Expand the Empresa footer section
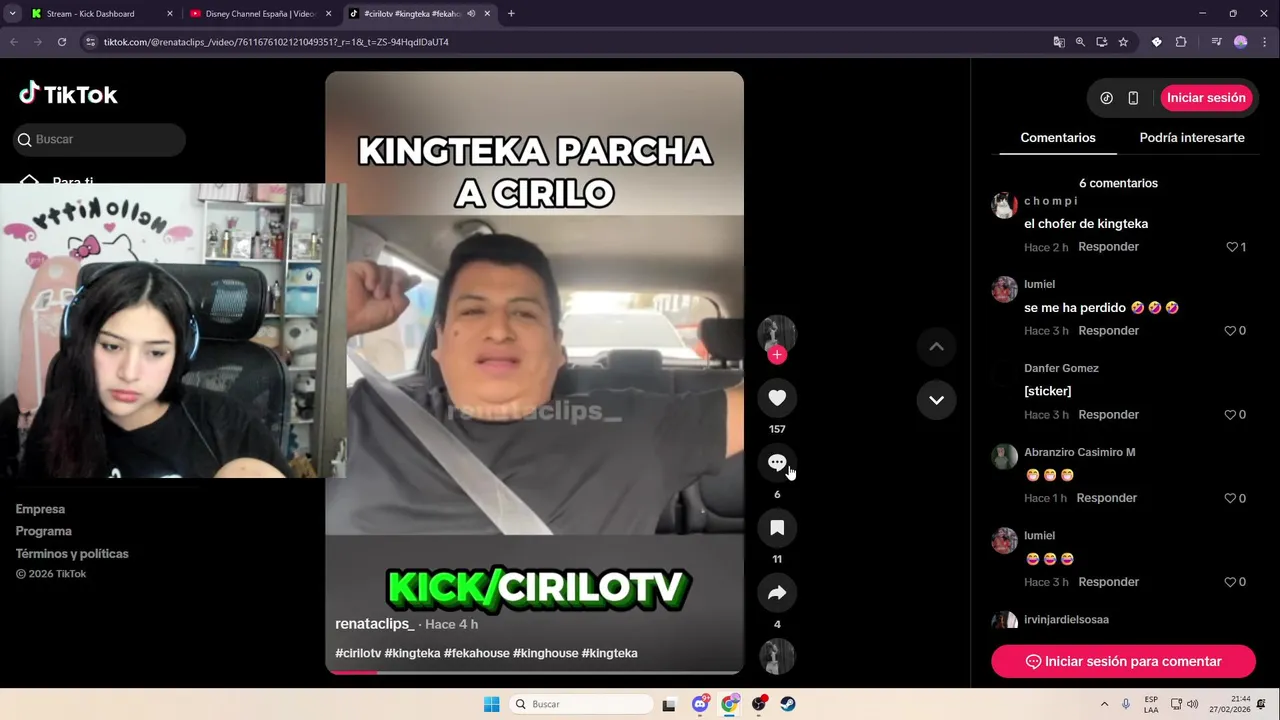This screenshot has width=1280, height=720. click(40, 509)
